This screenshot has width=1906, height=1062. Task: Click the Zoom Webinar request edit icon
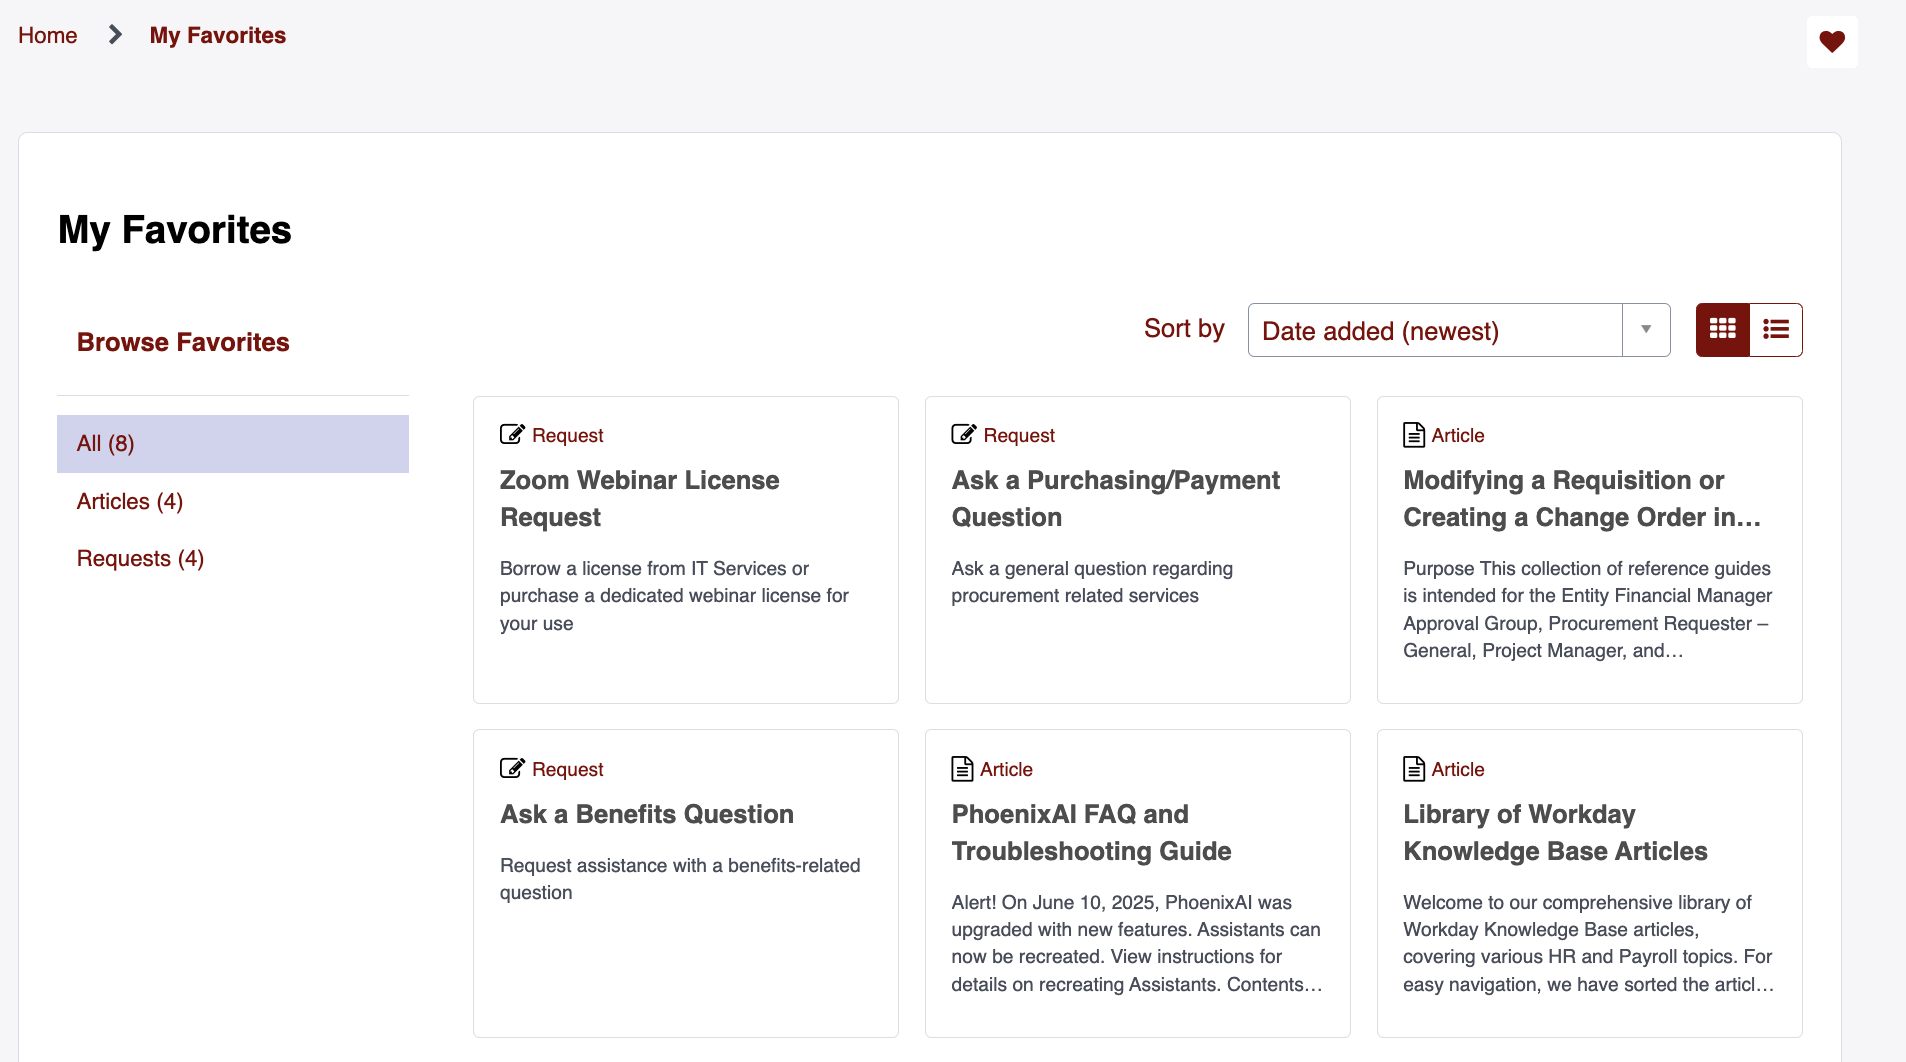click(512, 434)
